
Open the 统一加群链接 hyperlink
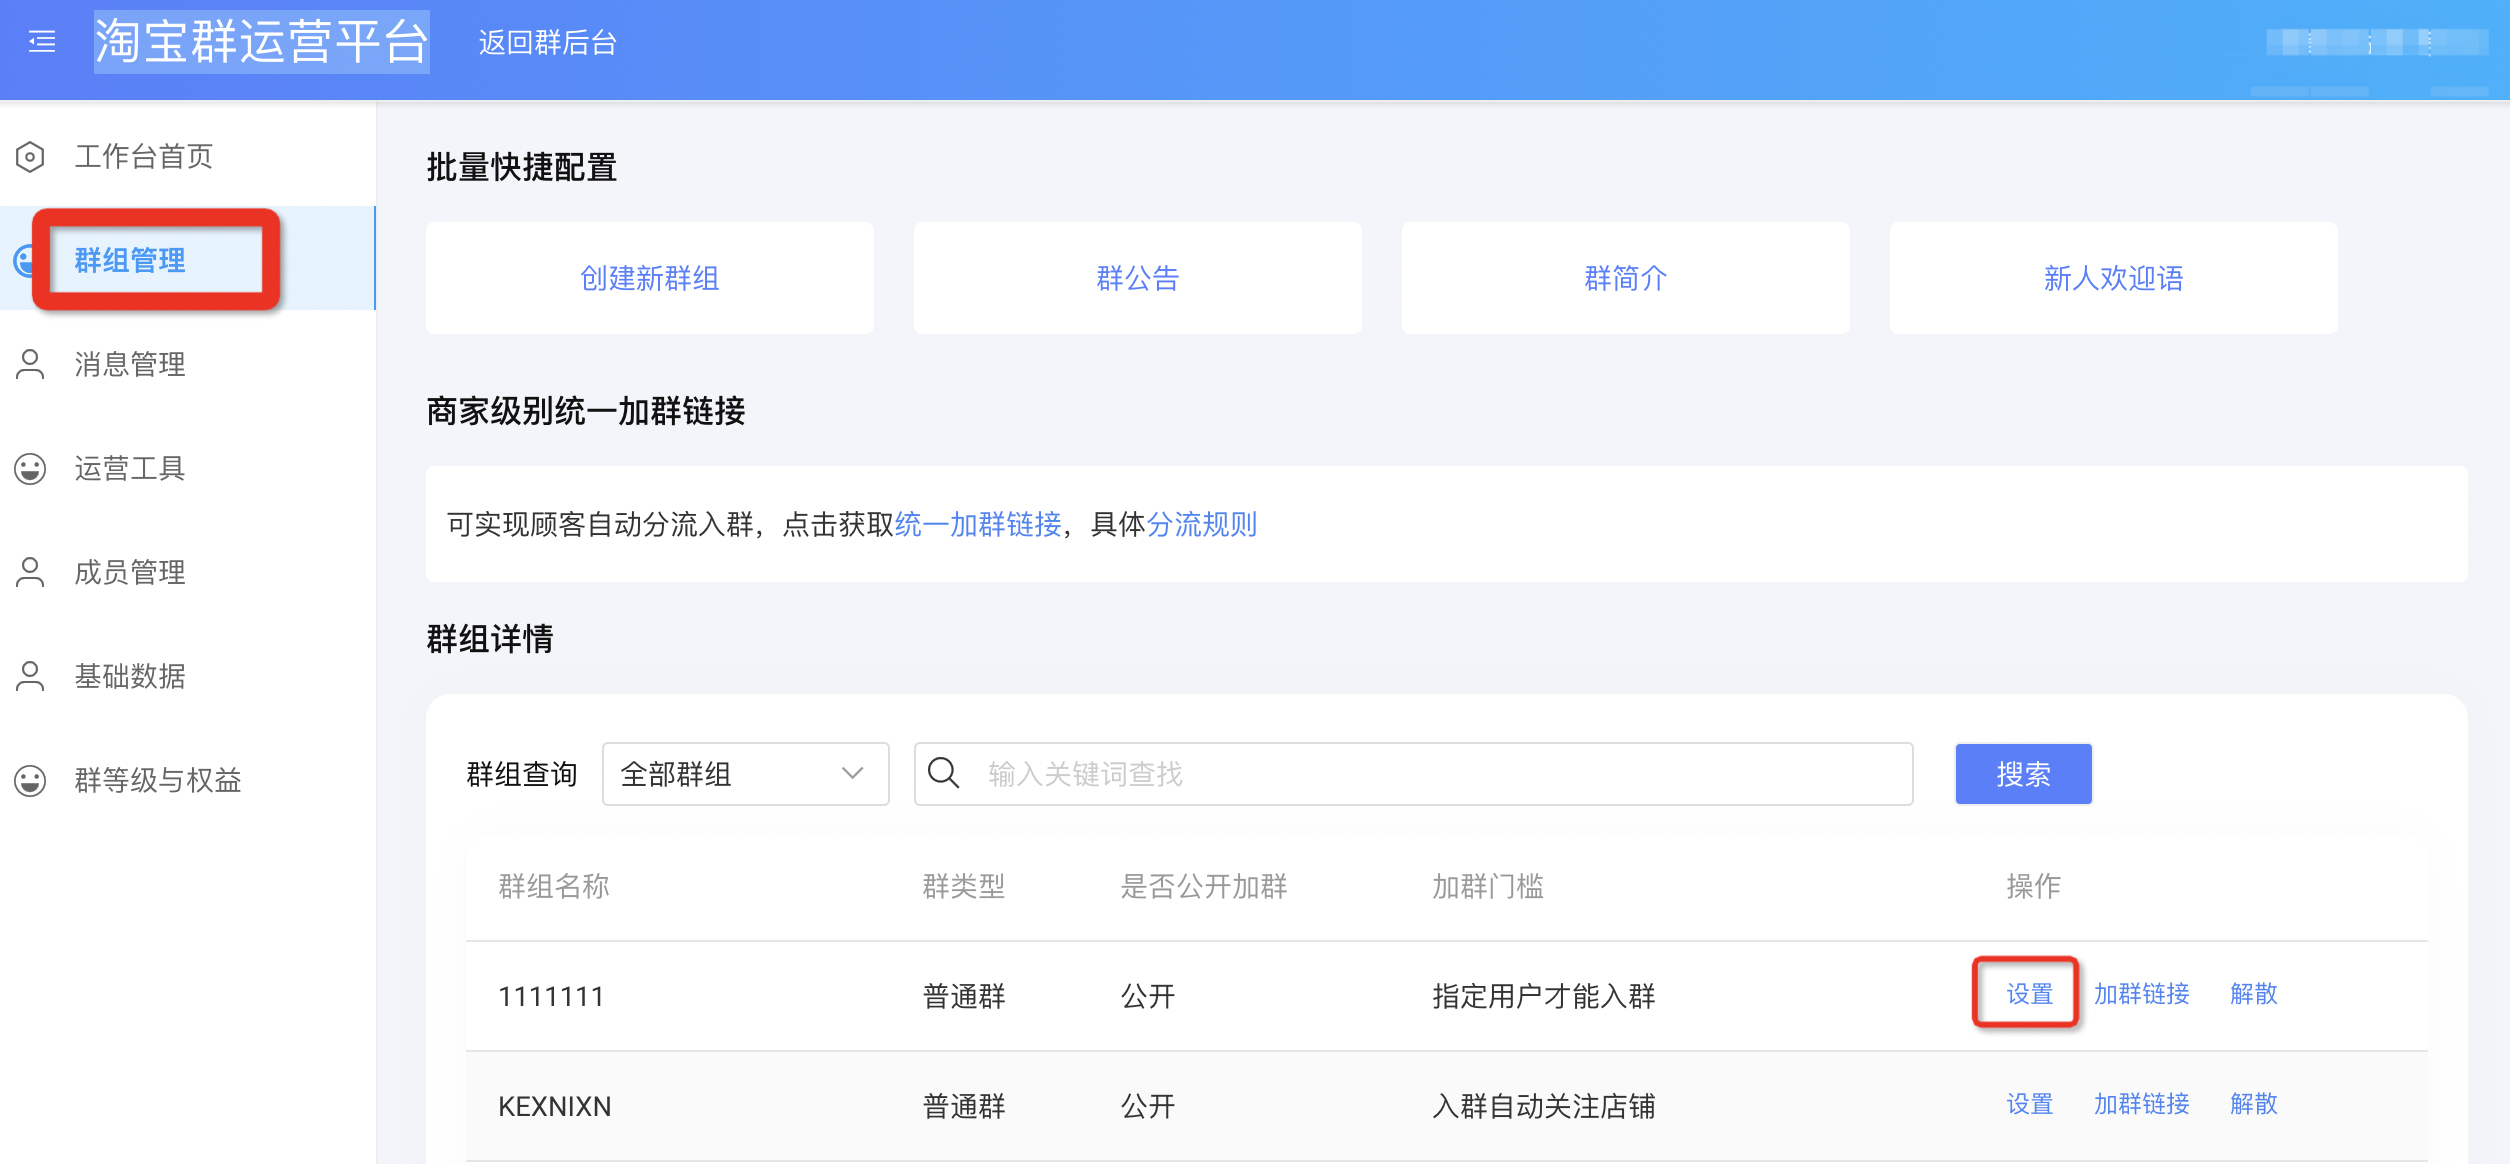(x=978, y=524)
